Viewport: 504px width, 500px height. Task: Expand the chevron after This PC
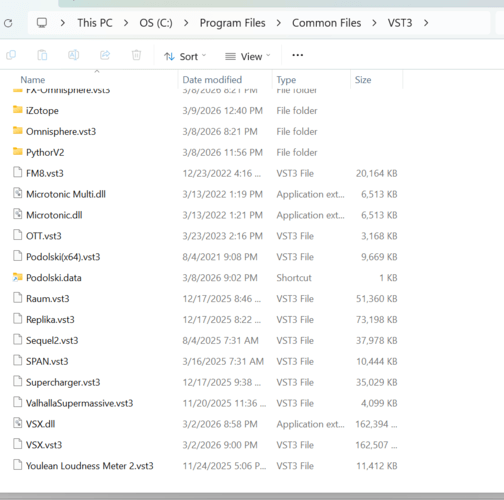(x=126, y=23)
